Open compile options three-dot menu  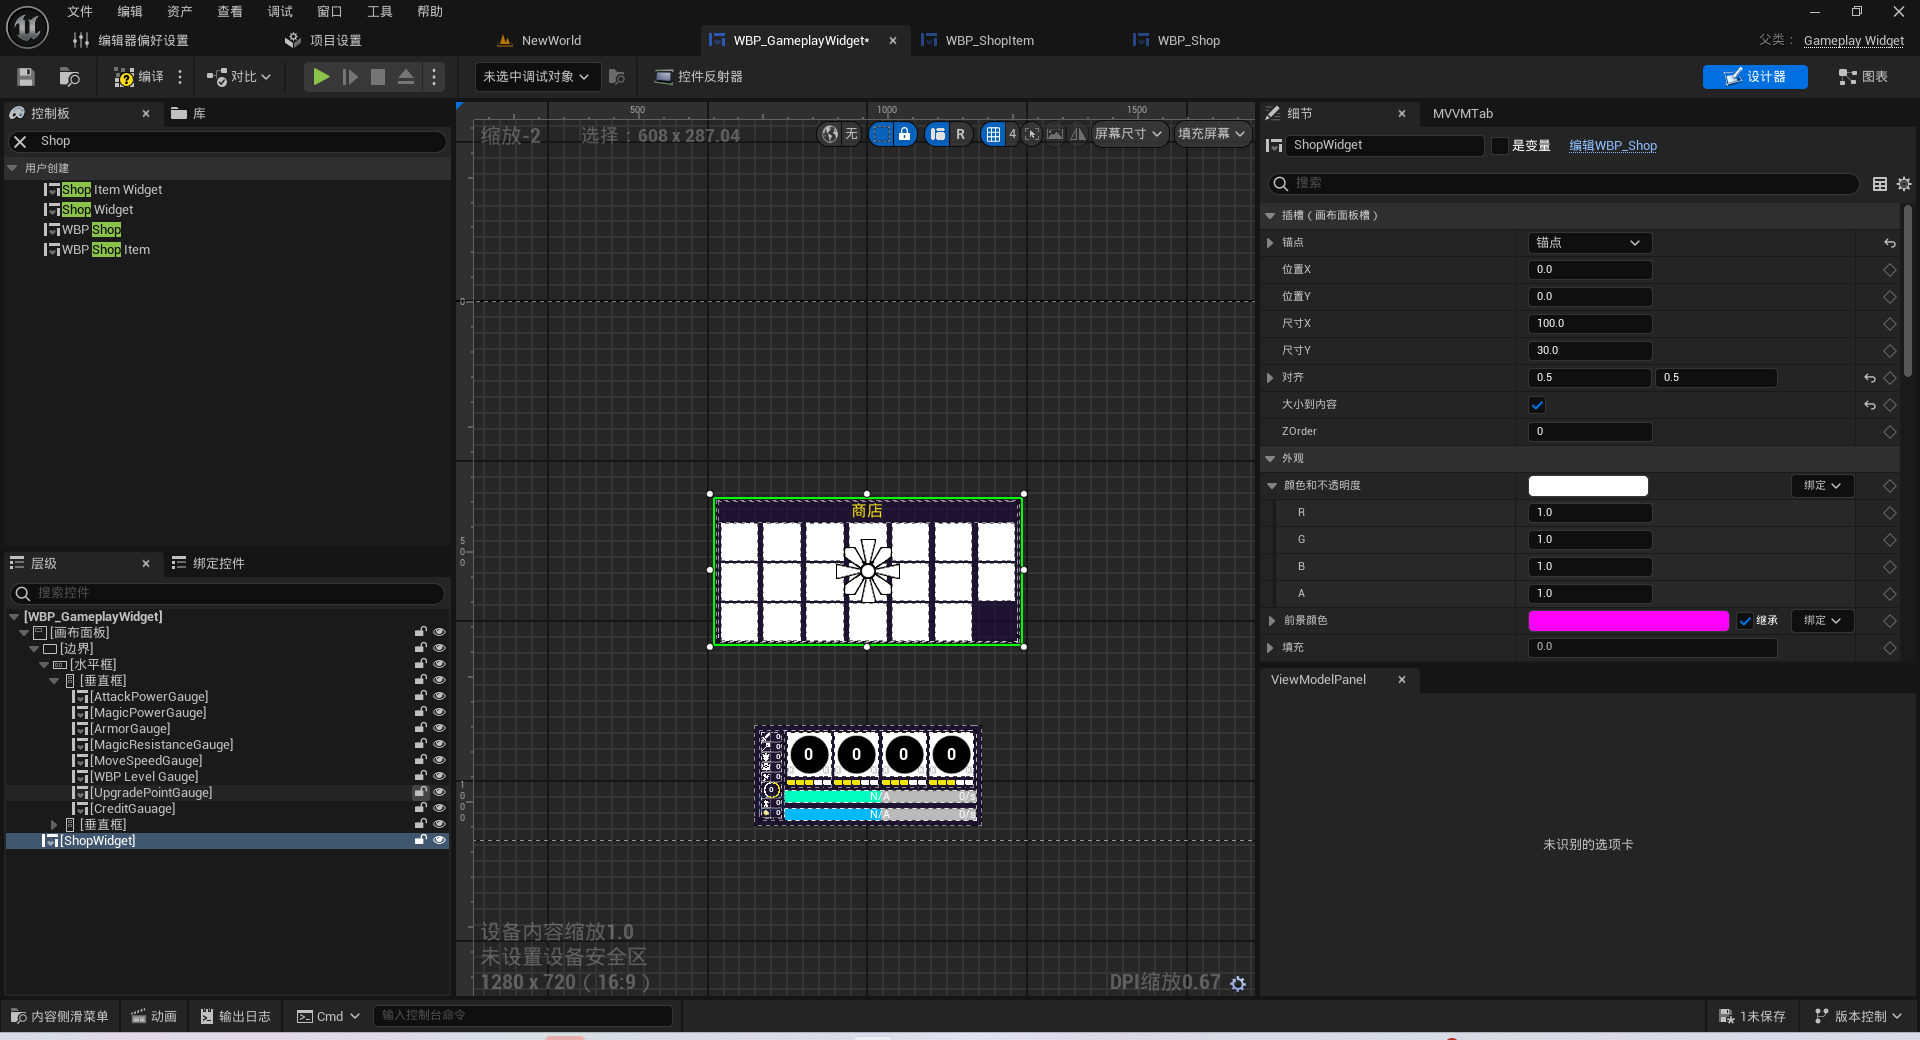[x=180, y=77]
